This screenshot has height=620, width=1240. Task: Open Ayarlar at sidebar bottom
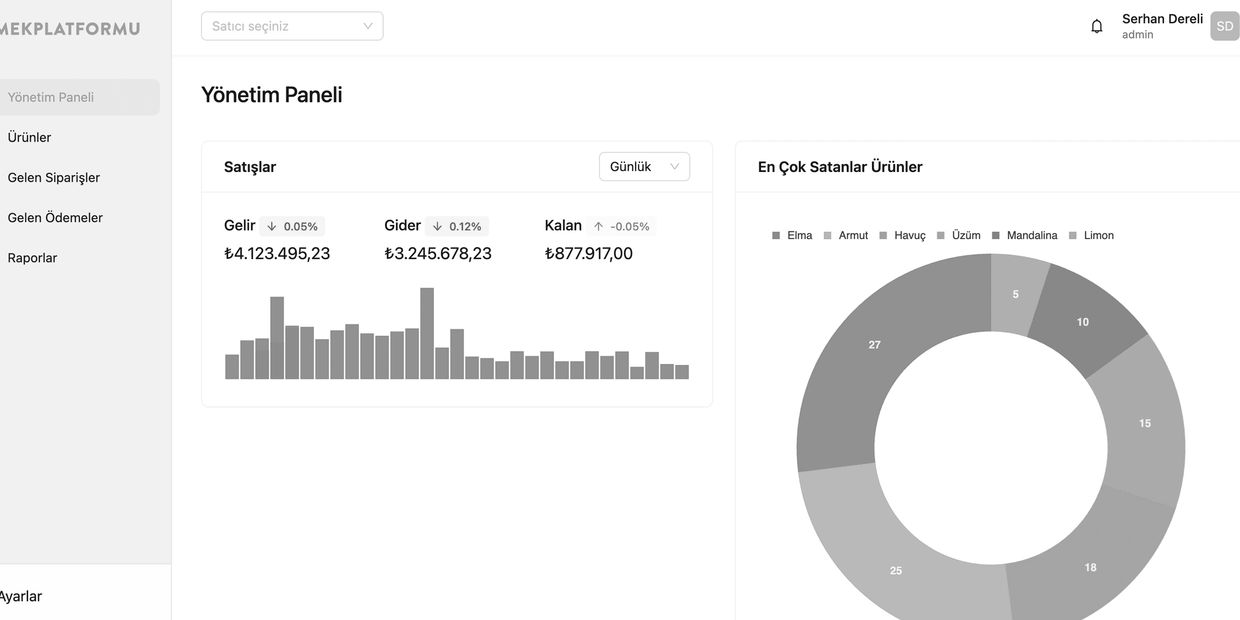click(x=20, y=597)
